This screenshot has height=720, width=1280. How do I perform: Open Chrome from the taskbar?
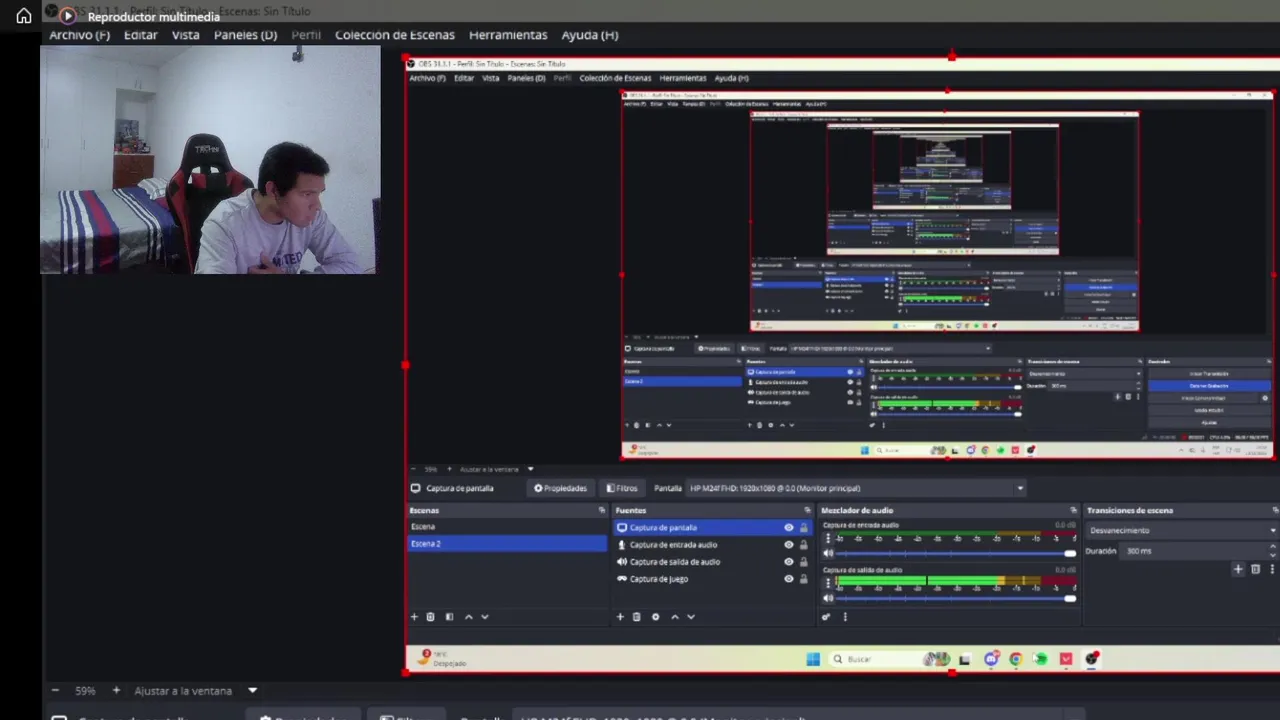(x=1015, y=659)
